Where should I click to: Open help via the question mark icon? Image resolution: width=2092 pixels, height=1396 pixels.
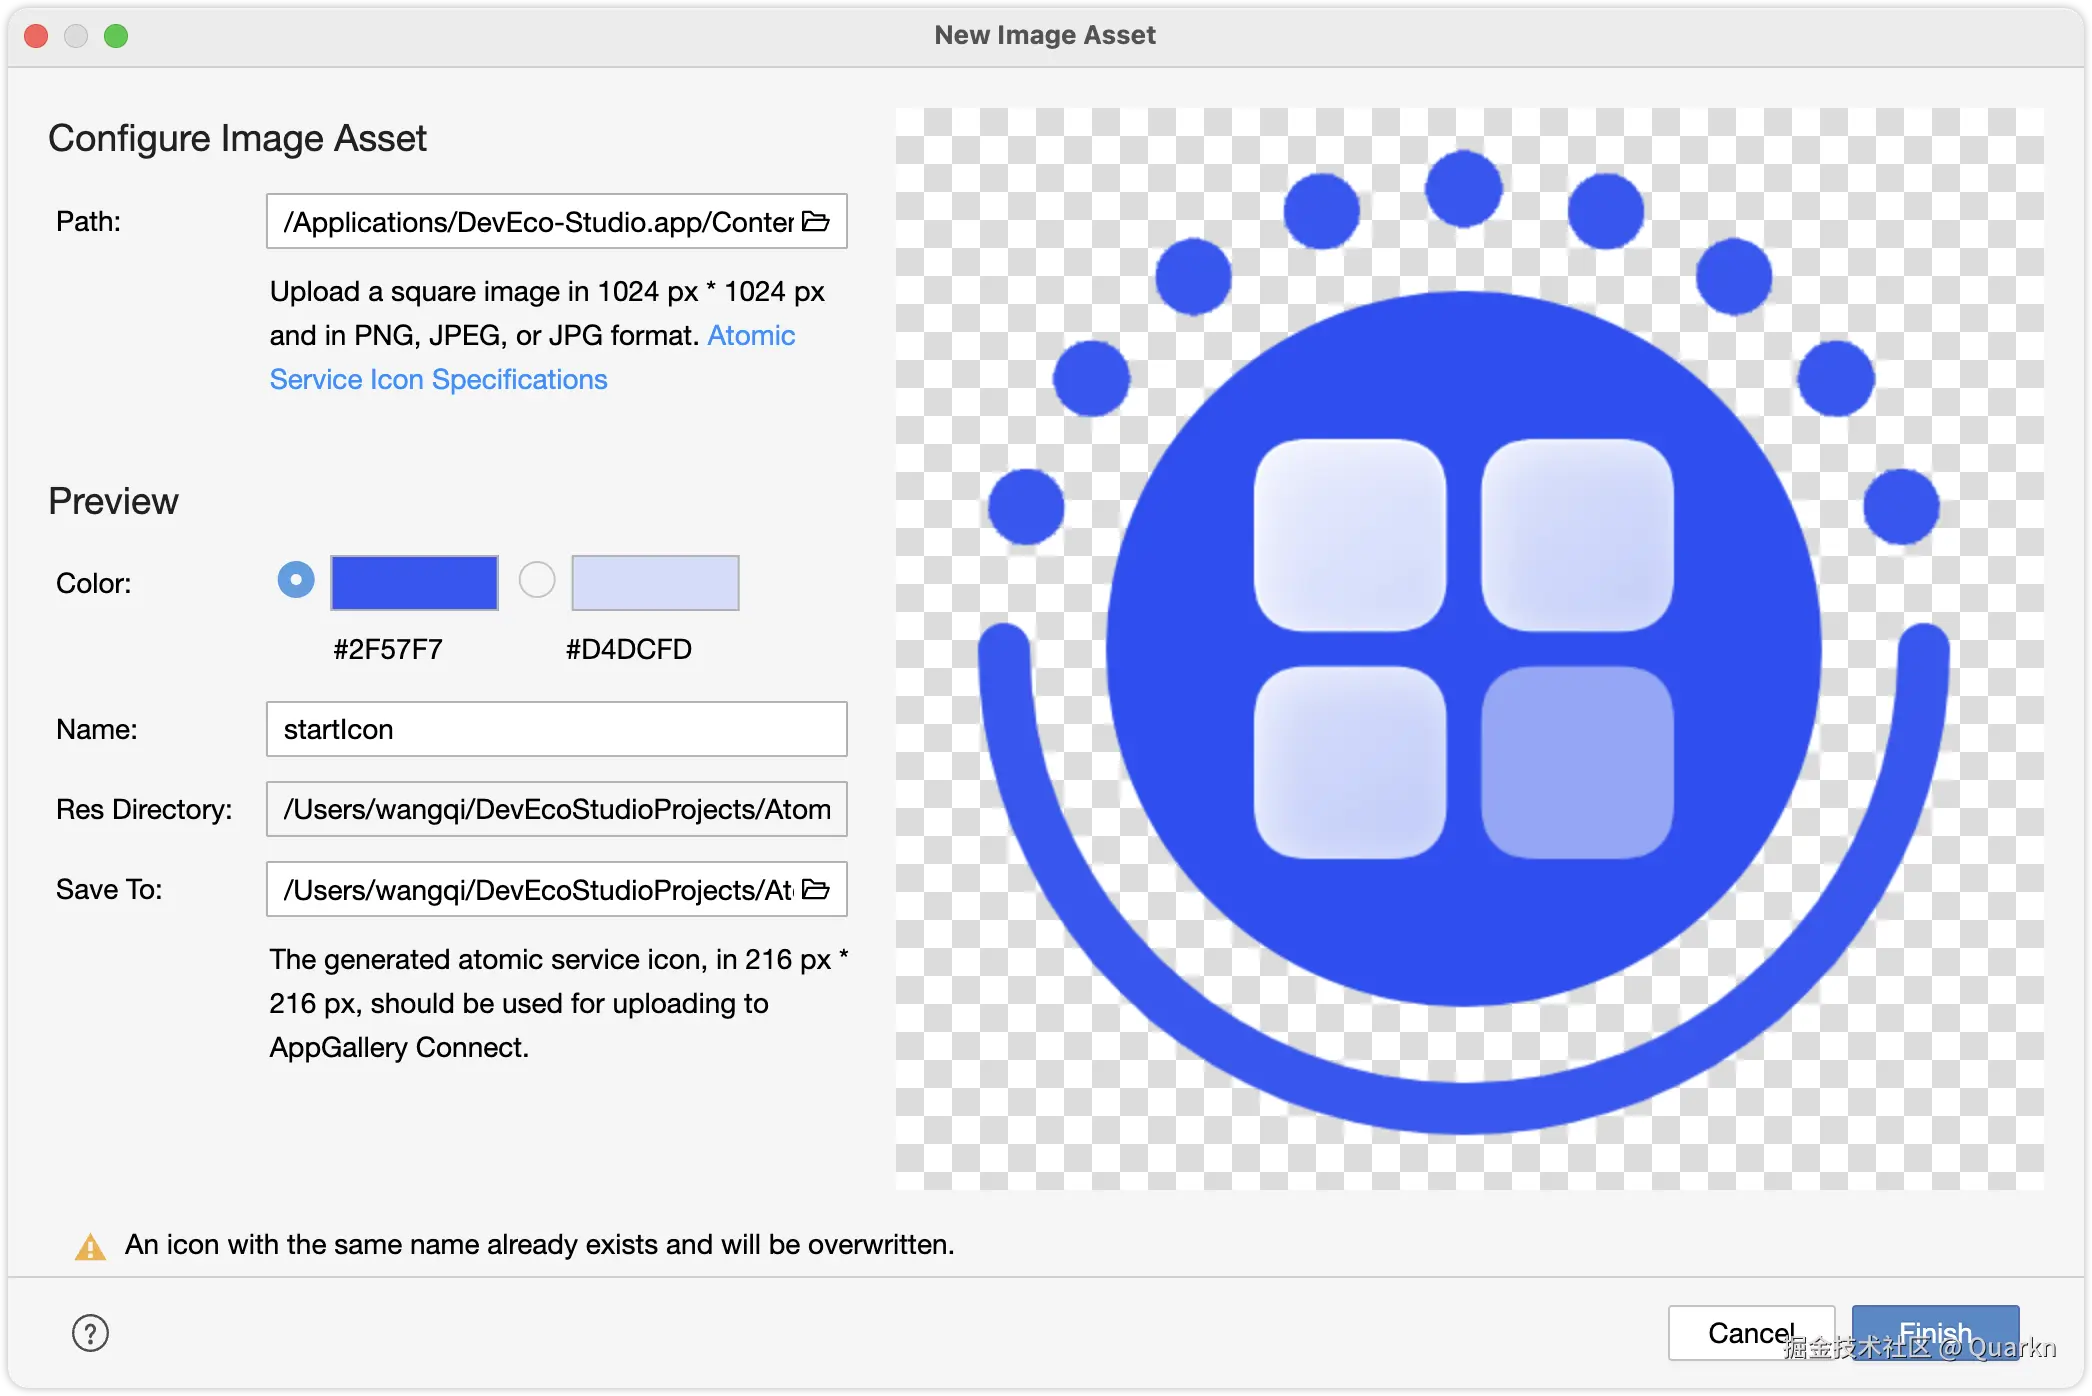90,1332
